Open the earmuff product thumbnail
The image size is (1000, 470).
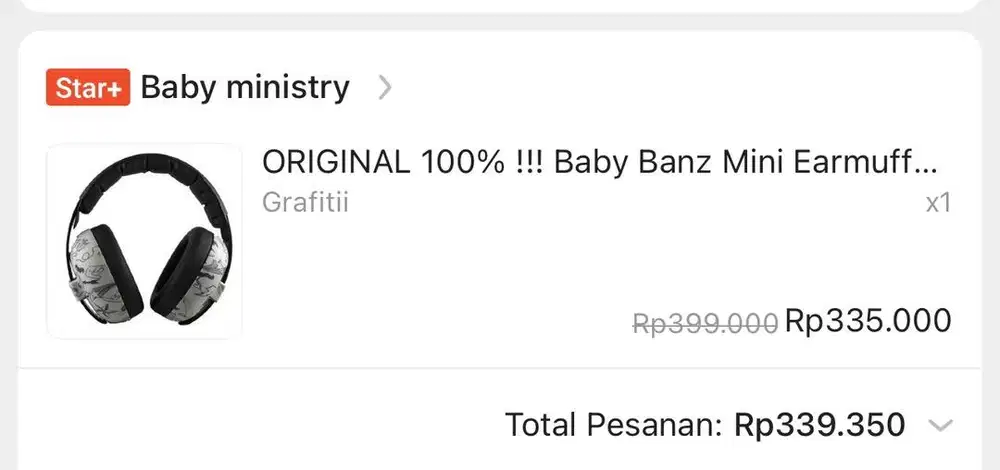coord(144,241)
